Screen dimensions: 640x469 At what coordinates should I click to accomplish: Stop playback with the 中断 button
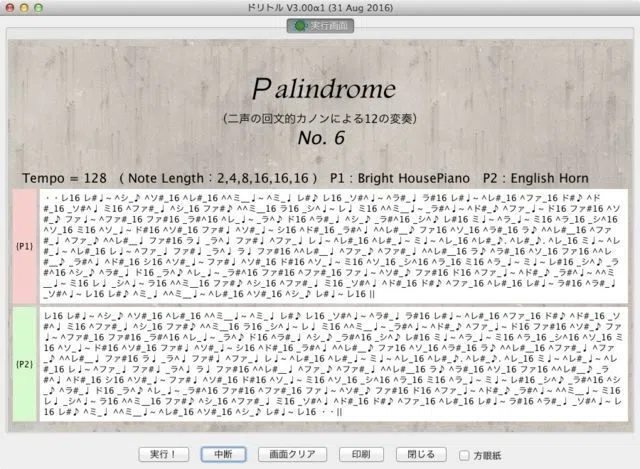[x=223, y=454]
